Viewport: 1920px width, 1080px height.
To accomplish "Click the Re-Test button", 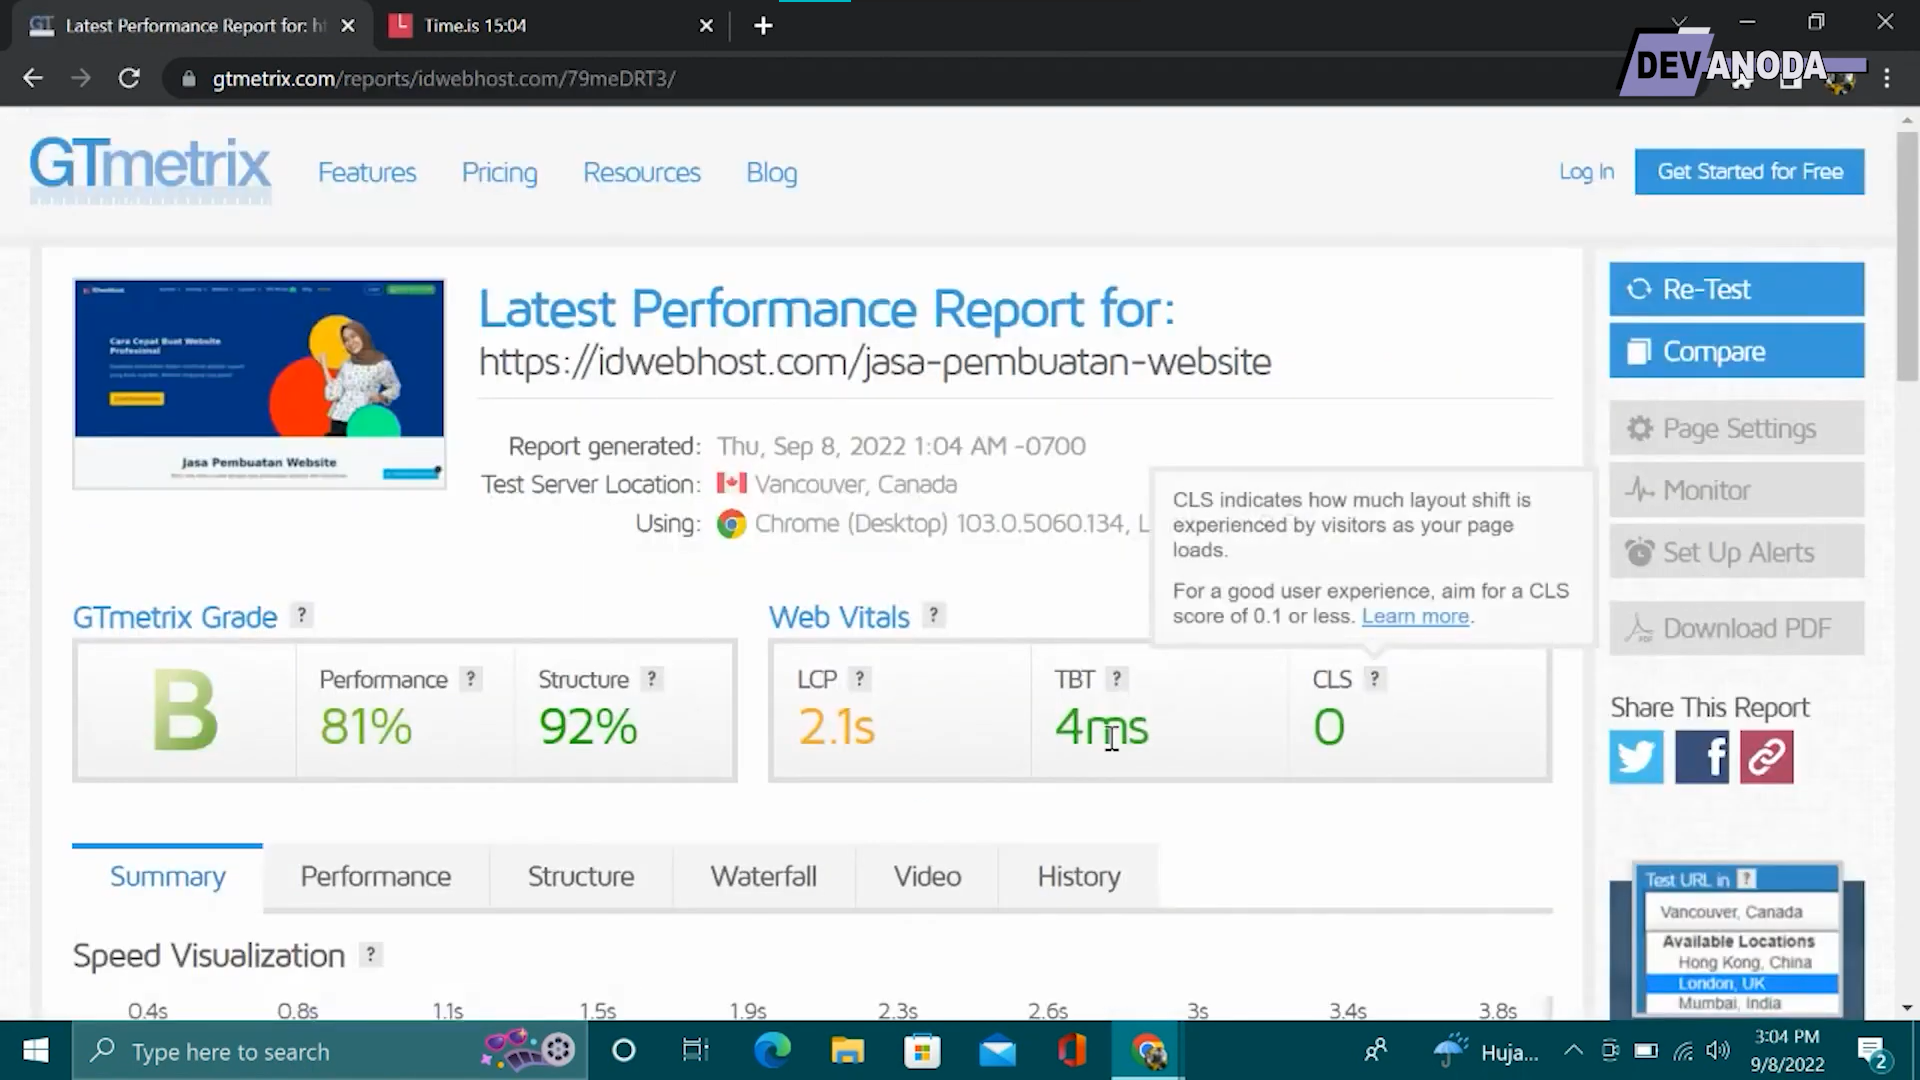I will (1736, 289).
